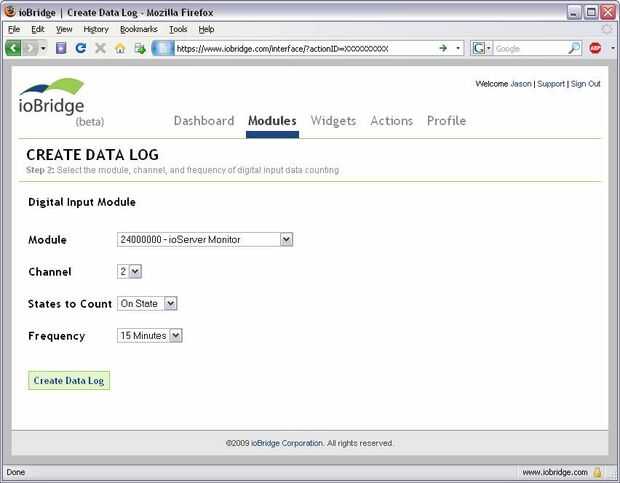Switch to the Dashboard tab
The image size is (620, 483).
pos(204,121)
